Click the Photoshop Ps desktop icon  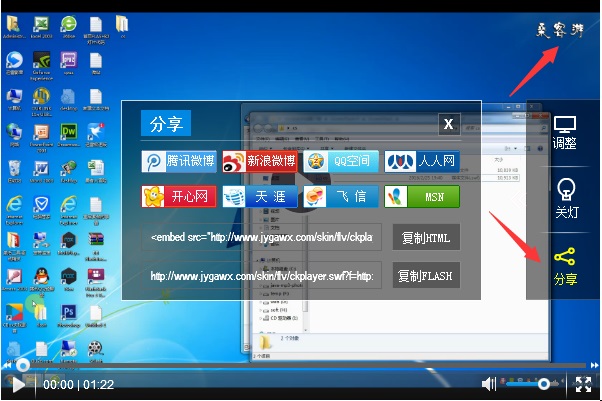coord(69,316)
